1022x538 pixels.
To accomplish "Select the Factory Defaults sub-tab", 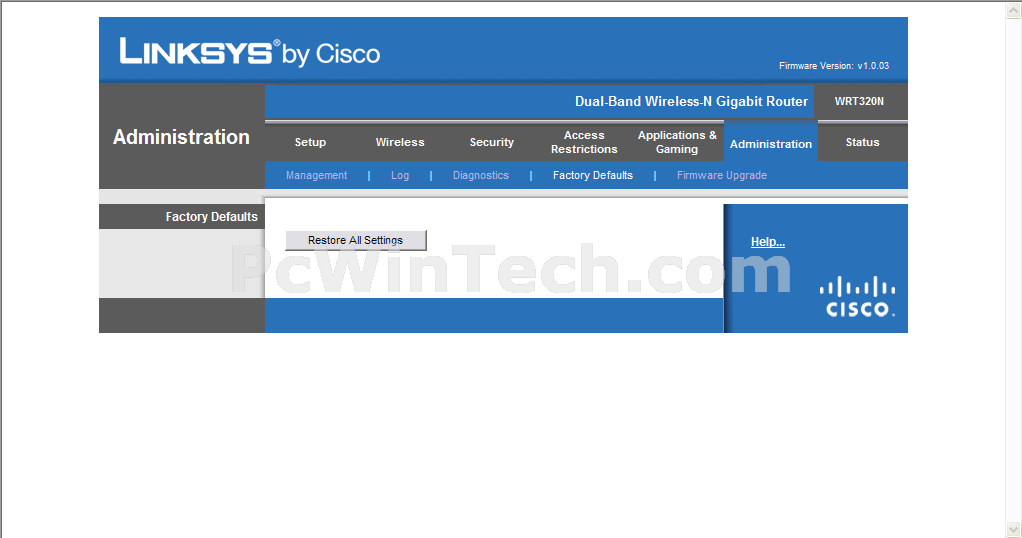I will click(x=592, y=175).
